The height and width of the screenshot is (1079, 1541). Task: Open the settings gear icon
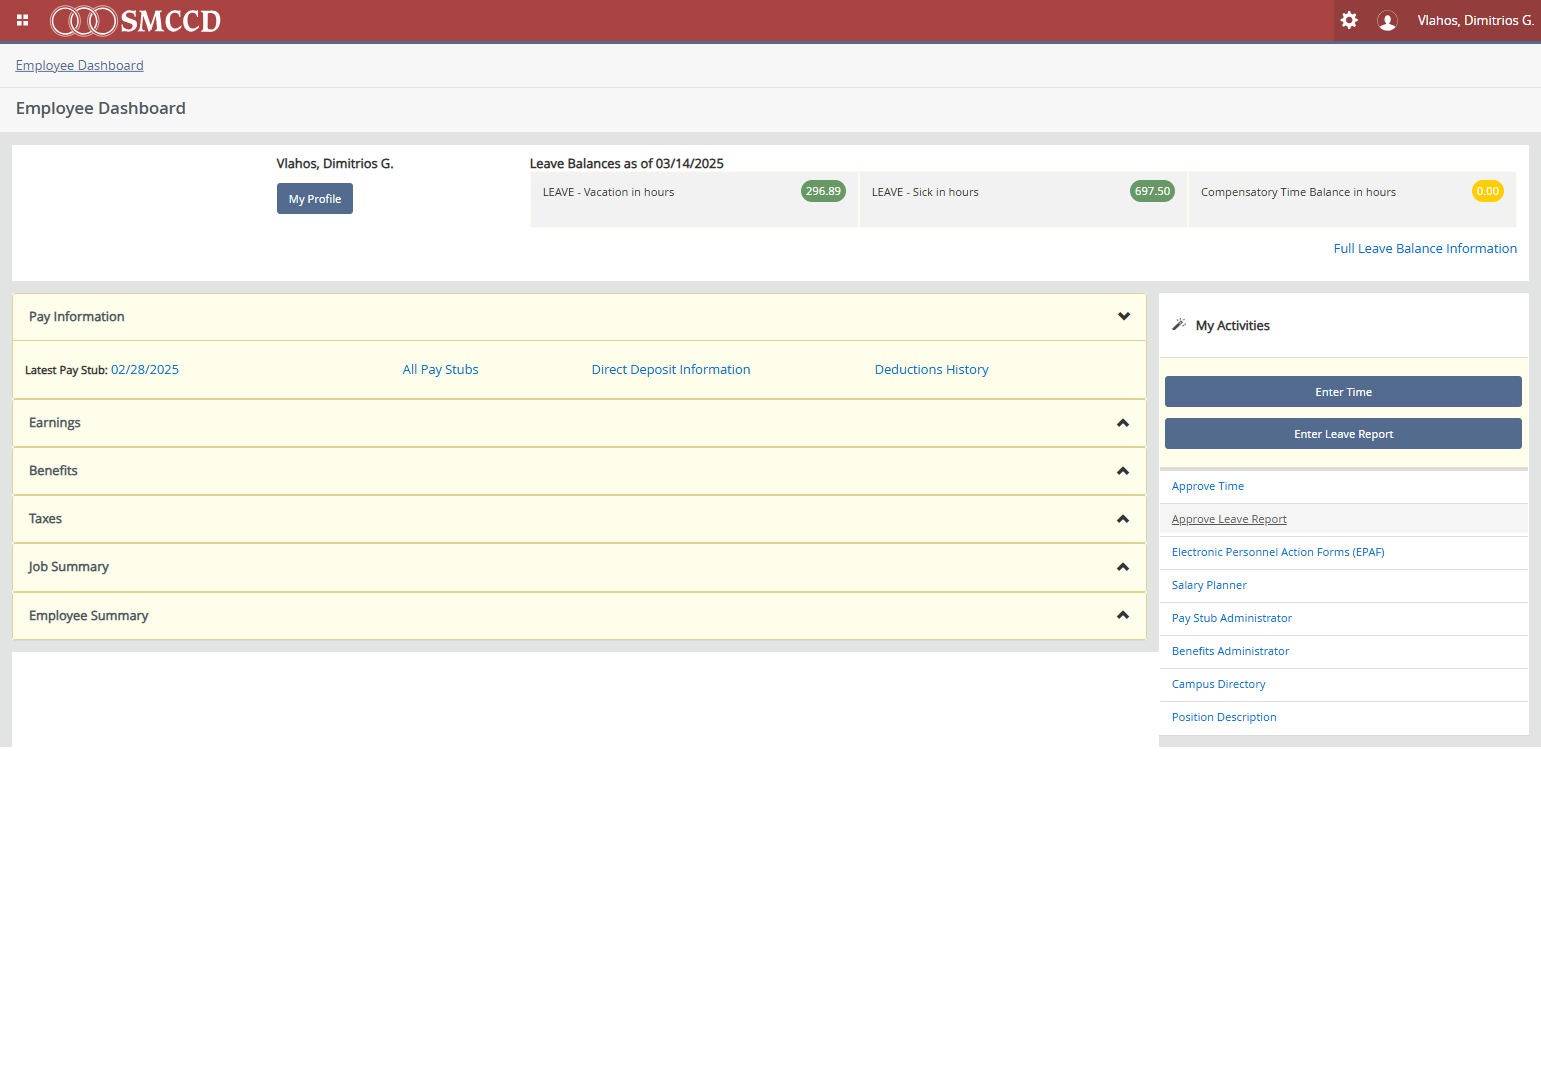1349,20
